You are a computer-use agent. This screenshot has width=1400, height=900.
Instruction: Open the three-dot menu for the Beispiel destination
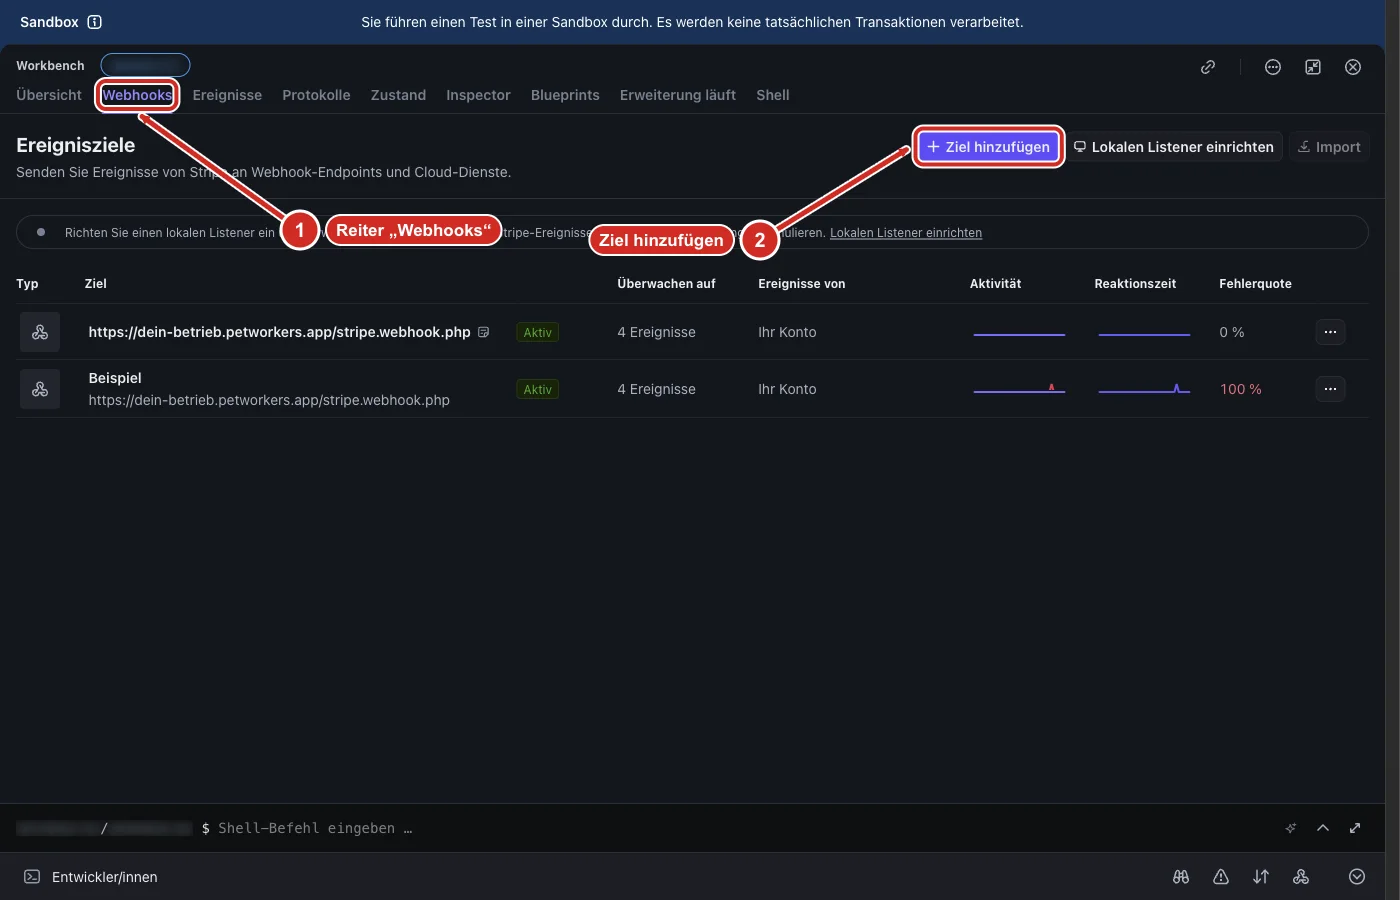pos(1330,389)
